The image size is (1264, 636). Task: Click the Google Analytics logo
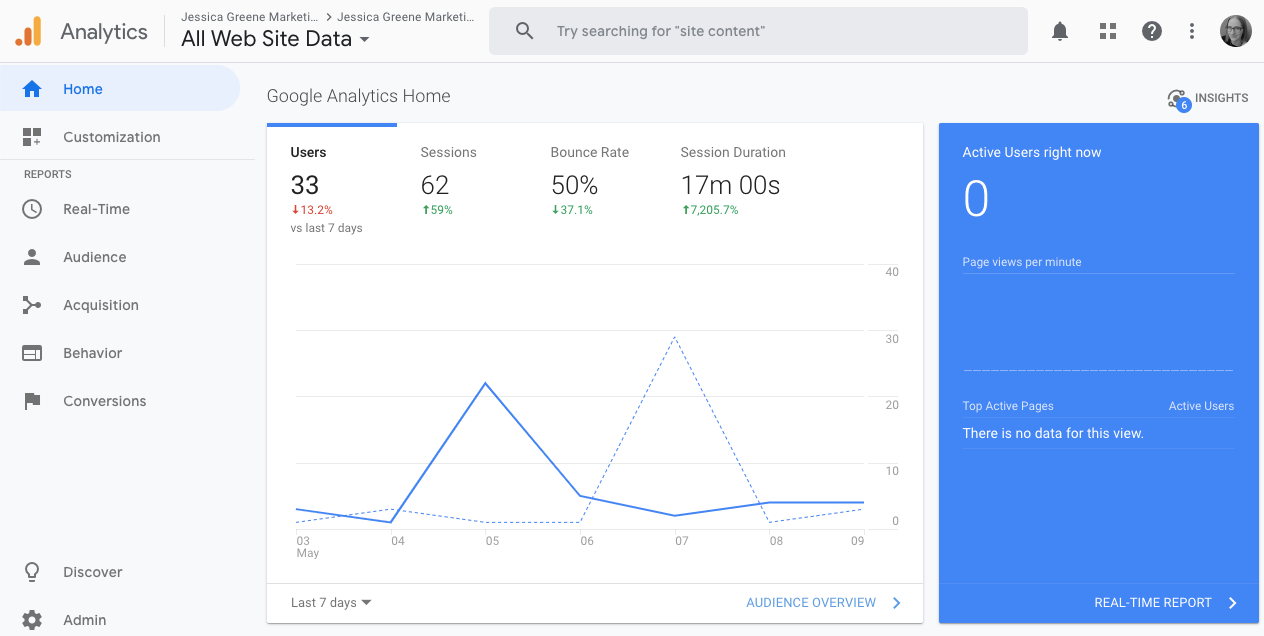pyautogui.click(x=29, y=31)
